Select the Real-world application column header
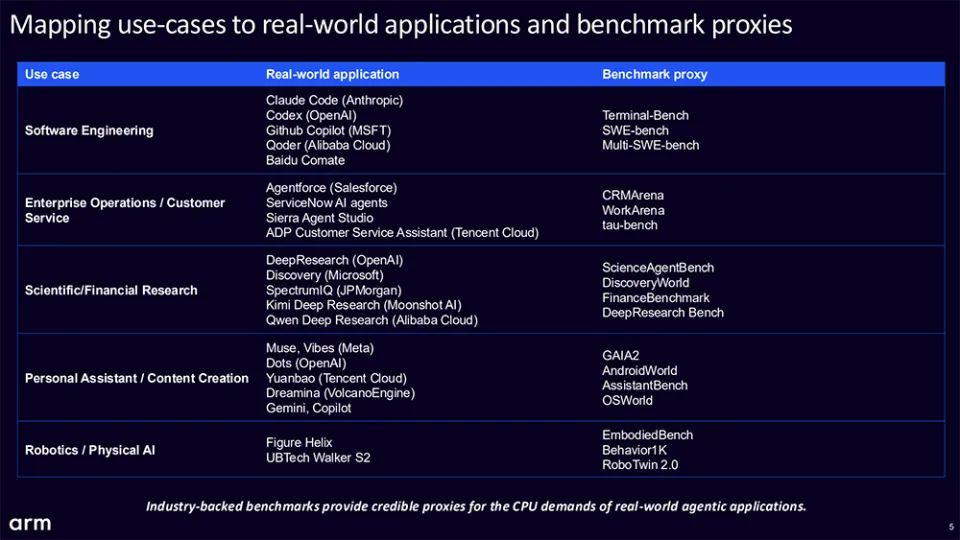The width and height of the screenshot is (960, 540). tap(332, 74)
